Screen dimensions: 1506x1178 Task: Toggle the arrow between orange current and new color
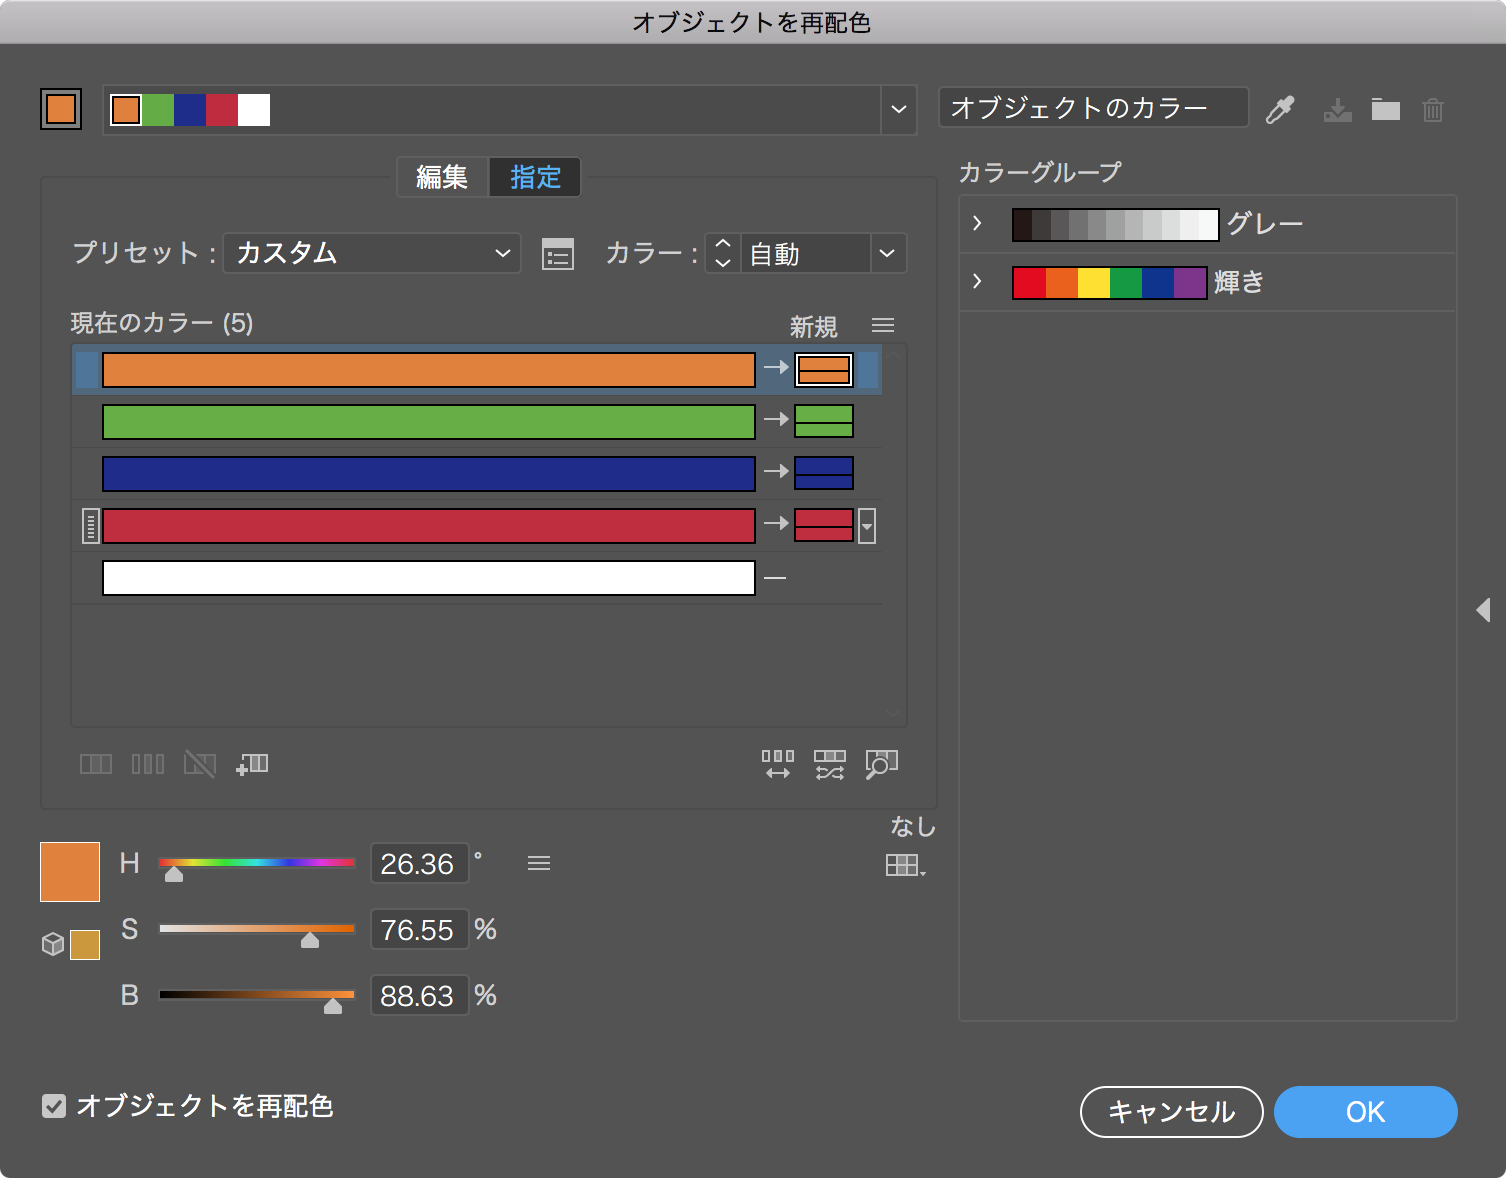pos(776,368)
